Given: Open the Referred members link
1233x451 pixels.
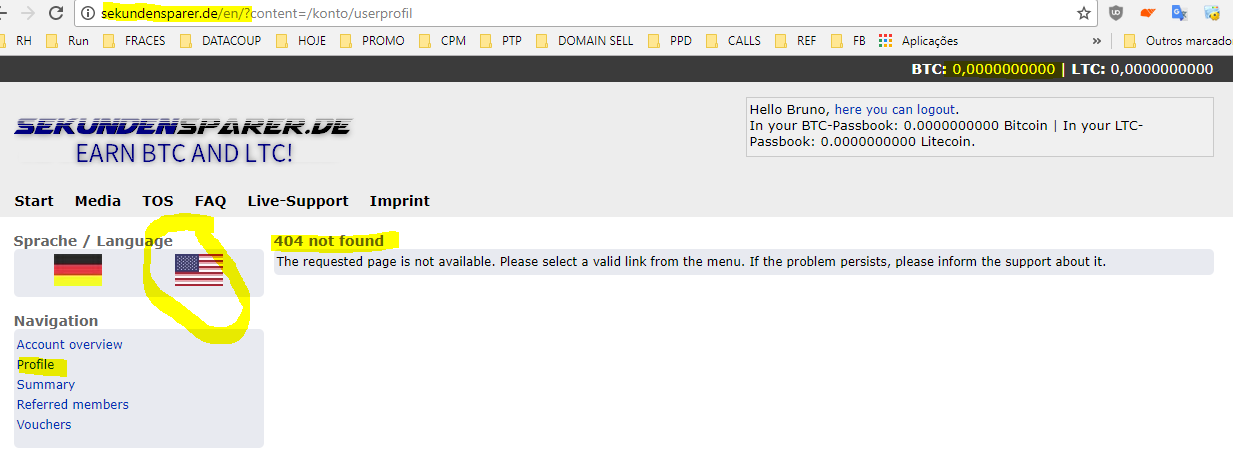Looking at the screenshot, I should (73, 405).
